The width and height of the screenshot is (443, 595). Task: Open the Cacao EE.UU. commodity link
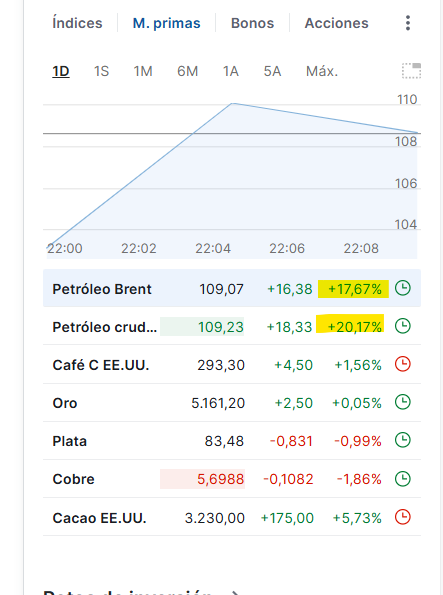(99, 518)
